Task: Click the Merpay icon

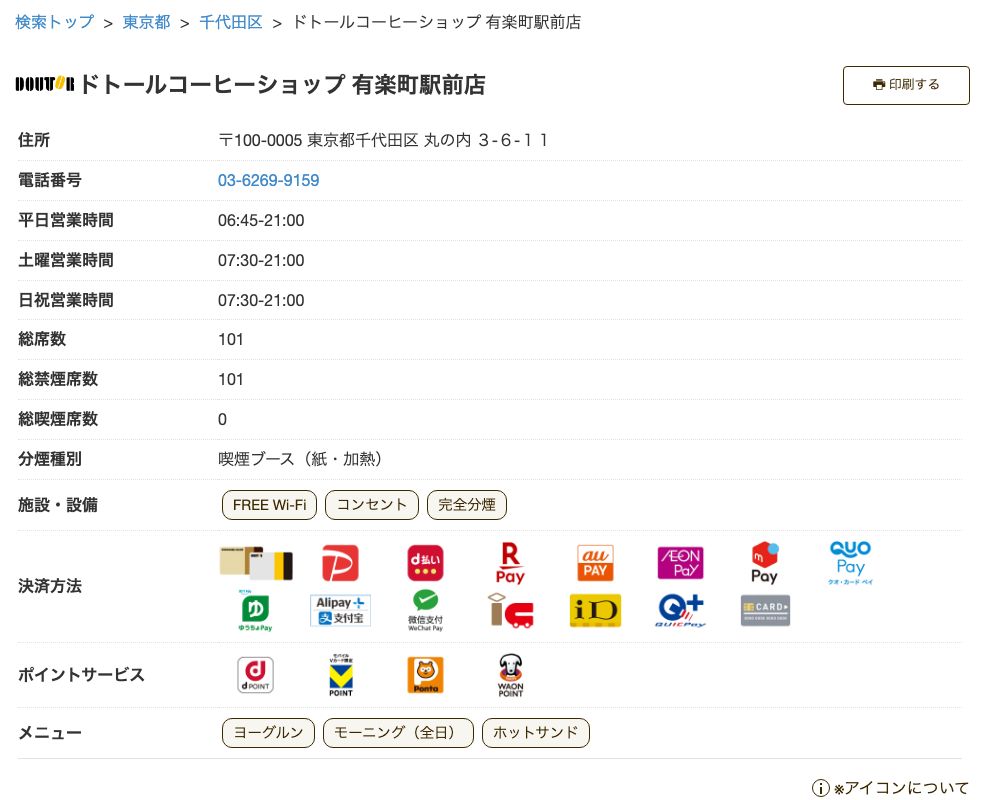Action: click(765, 563)
